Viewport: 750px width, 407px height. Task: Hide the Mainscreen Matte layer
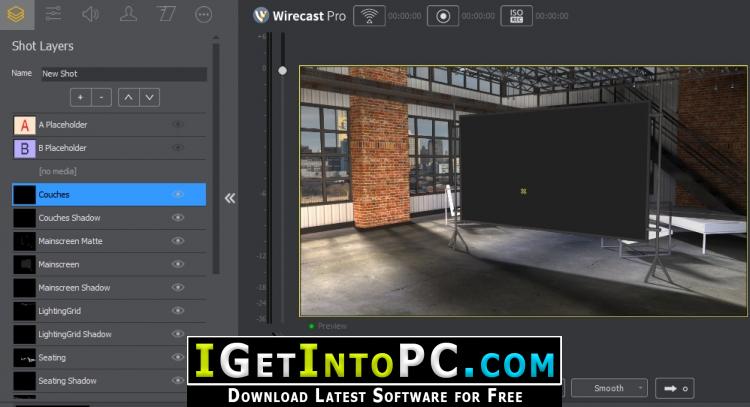click(x=178, y=241)
